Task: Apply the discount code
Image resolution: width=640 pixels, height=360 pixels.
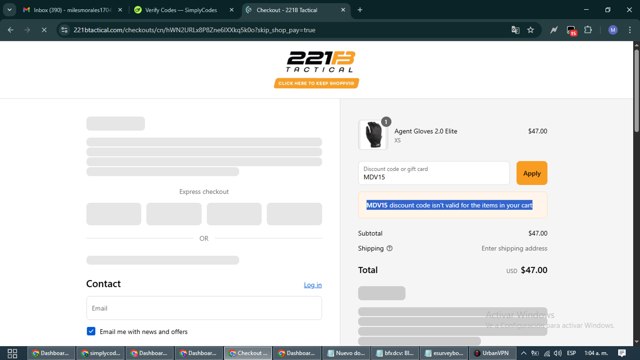Action: coord(531,173)
